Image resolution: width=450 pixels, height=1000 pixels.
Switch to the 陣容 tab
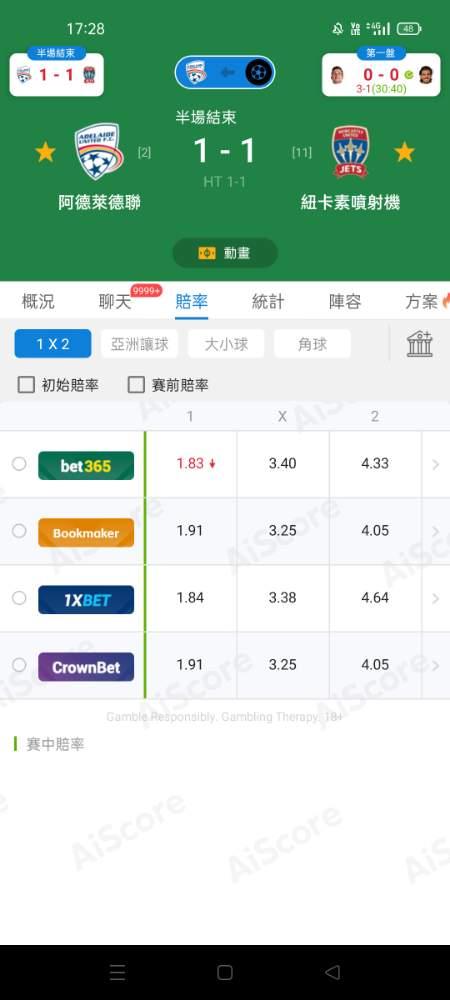coord(345,302)
